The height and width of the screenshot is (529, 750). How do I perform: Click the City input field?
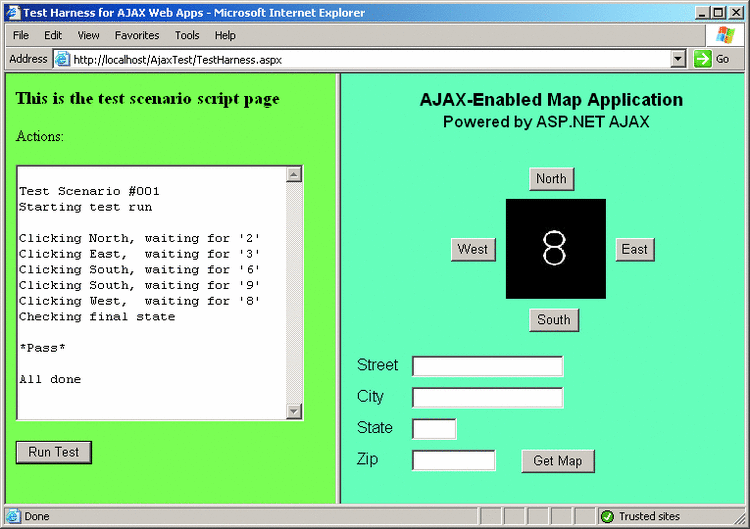[487, 398]
